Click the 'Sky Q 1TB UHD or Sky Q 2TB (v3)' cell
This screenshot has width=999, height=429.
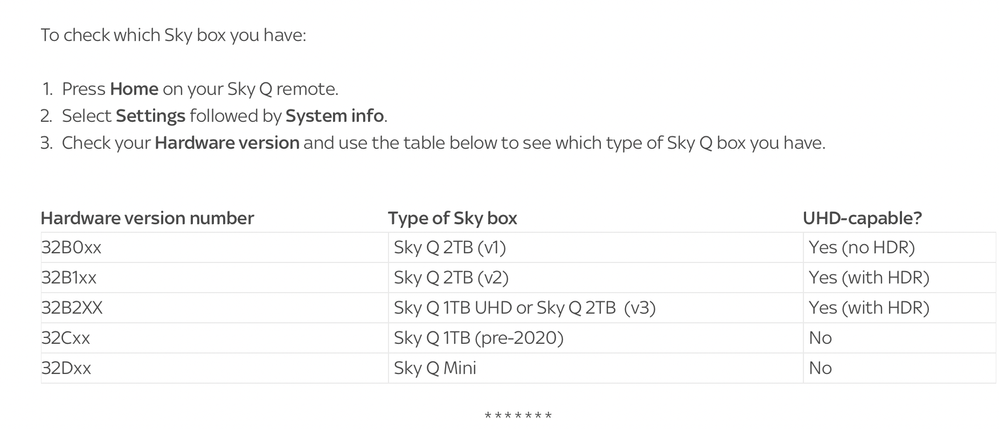[524, 308]
